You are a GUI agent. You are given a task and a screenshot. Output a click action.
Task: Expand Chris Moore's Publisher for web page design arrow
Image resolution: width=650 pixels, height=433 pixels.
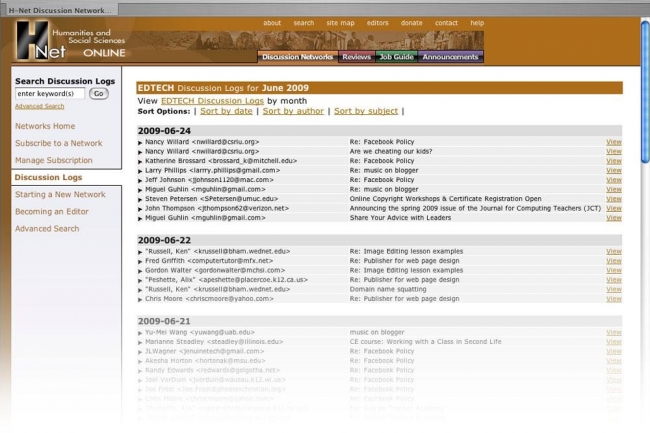pyautogui.click(x=140, y=300)
